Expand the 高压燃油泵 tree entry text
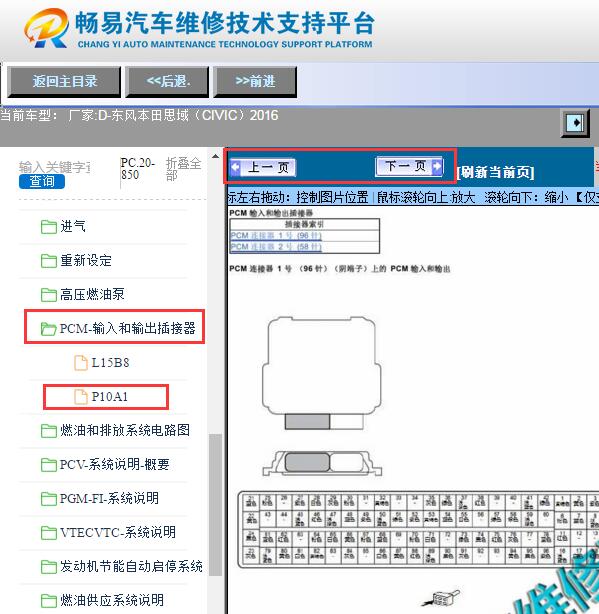599x614 pixels. coord(92,294)
